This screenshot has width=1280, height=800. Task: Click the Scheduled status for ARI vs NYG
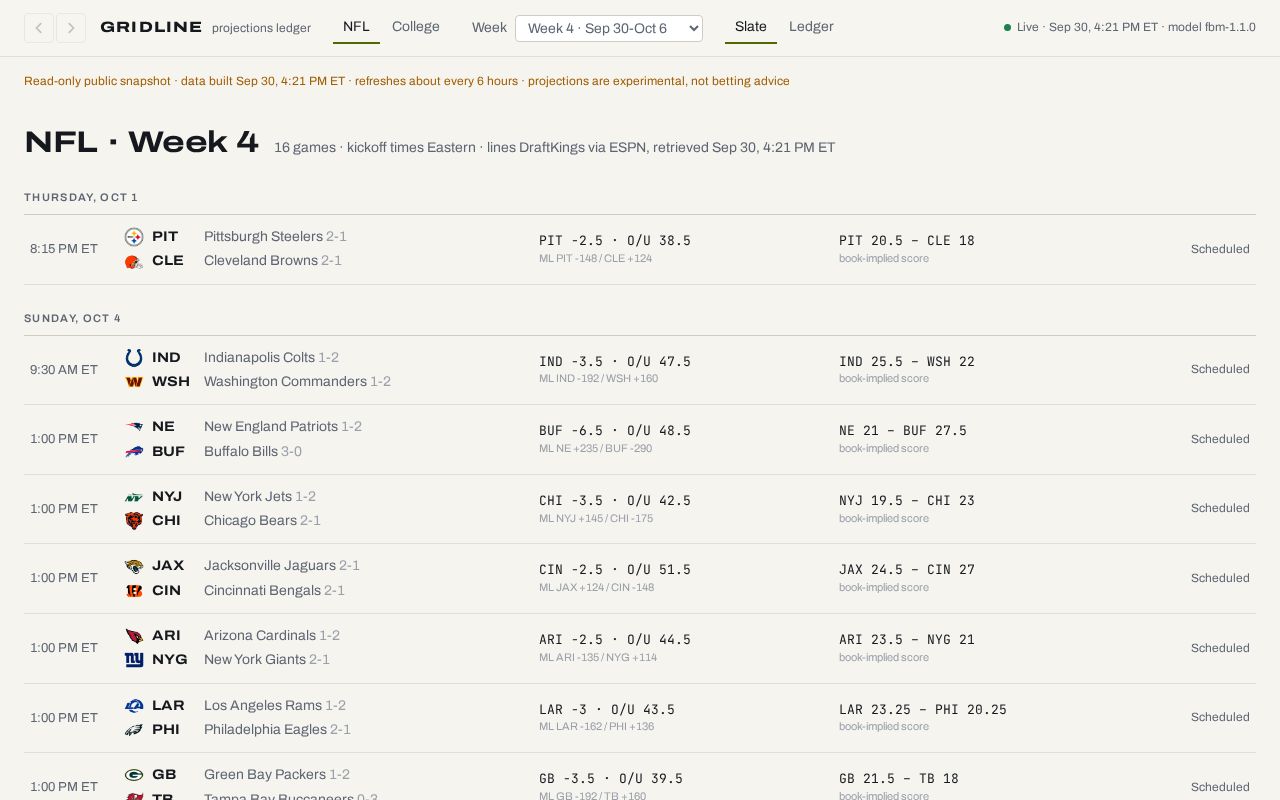(x=1220, y=648)
